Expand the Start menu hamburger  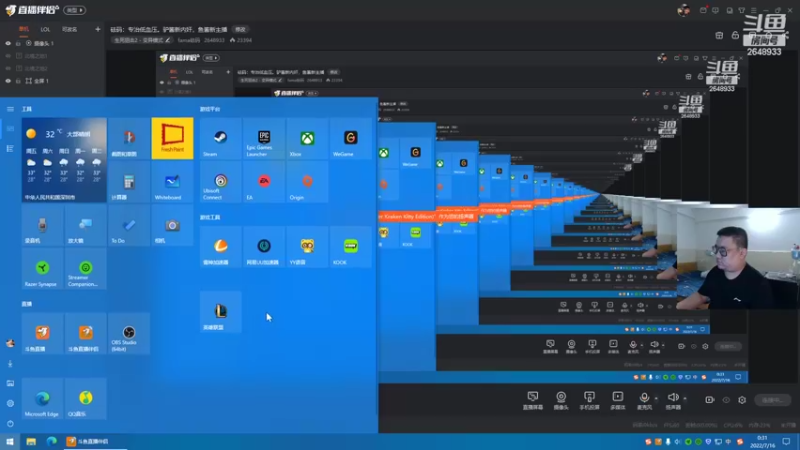(x=10, y=109)
